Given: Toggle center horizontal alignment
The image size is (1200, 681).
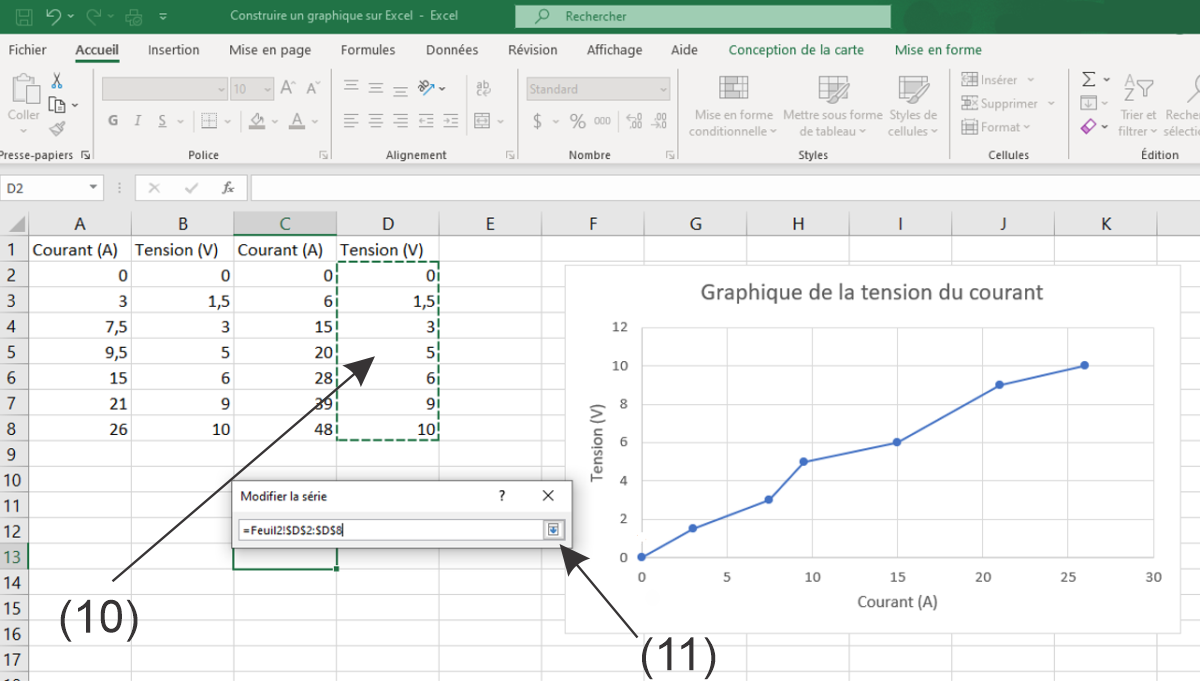Looking at the screenshot, I should point(375,121).
